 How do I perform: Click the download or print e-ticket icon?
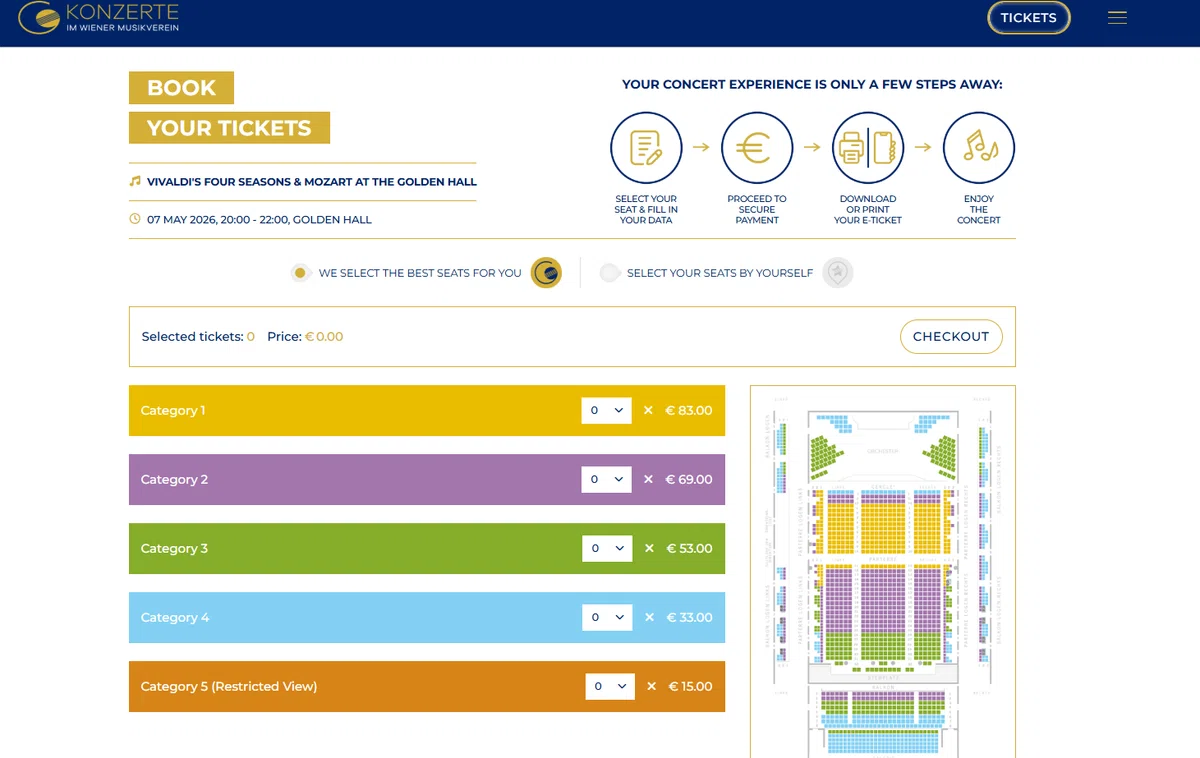(x=868, y=148)
